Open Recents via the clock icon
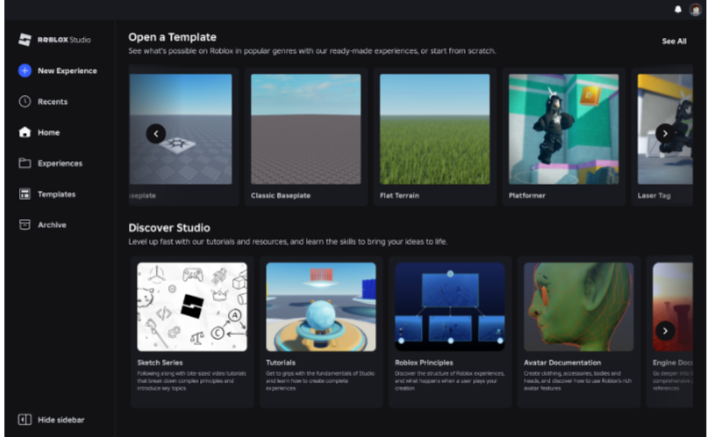715x437 pixels. tap(25, 102)
